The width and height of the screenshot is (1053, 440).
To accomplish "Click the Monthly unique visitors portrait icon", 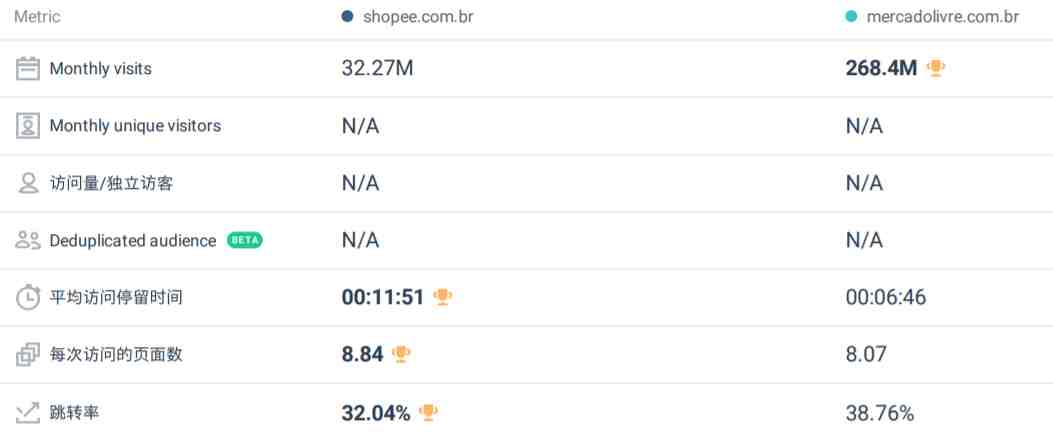I will [28, 126].
